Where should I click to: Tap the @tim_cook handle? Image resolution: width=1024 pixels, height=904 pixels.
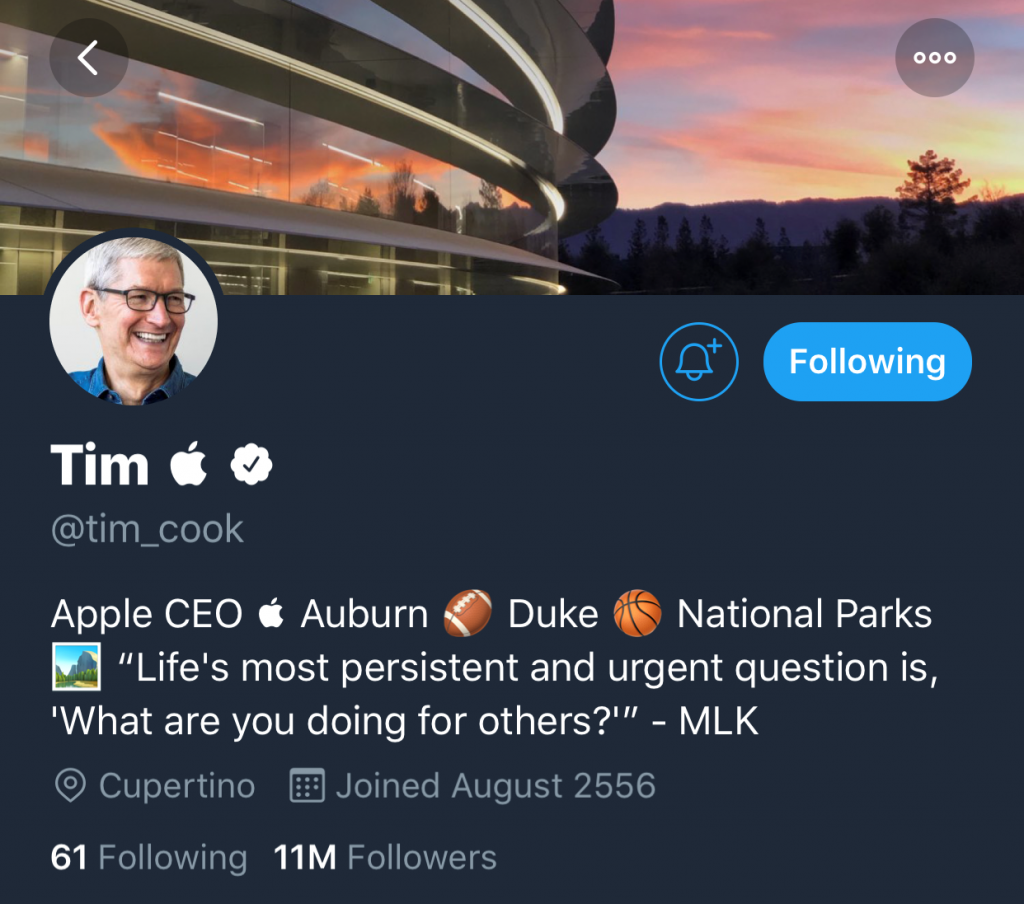click(146, 529)
